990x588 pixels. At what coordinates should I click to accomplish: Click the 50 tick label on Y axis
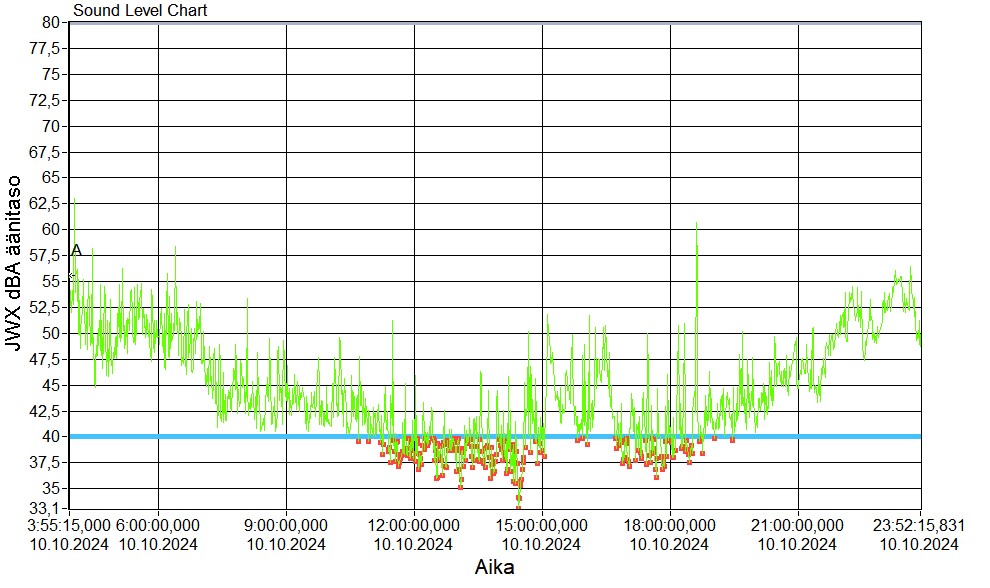(x=52, y=333)
